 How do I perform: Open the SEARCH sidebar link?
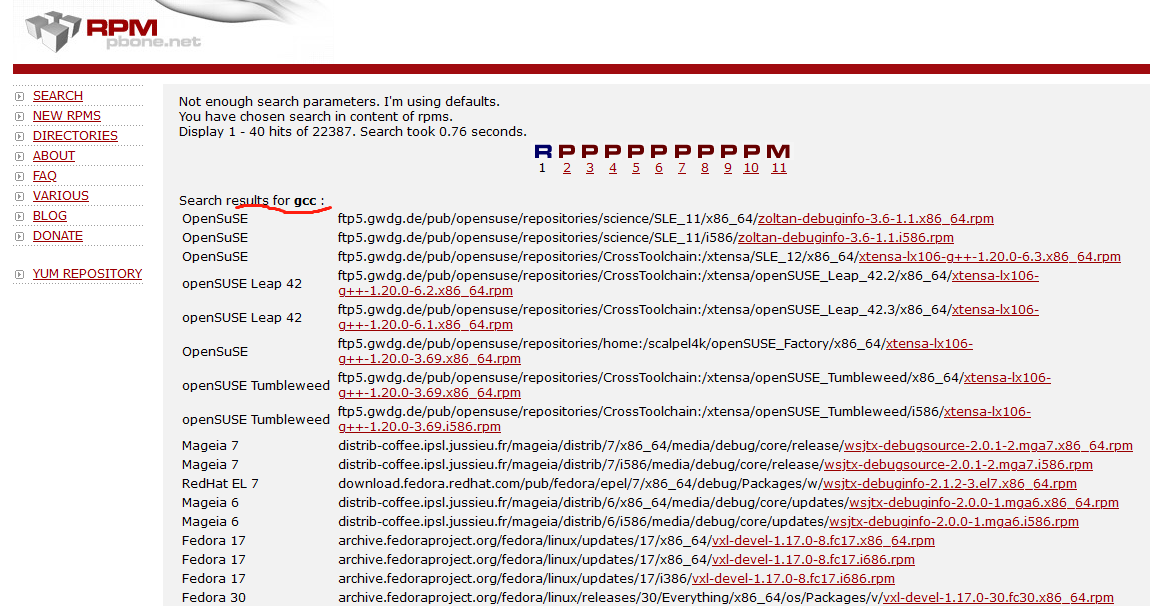pos(57,96)
